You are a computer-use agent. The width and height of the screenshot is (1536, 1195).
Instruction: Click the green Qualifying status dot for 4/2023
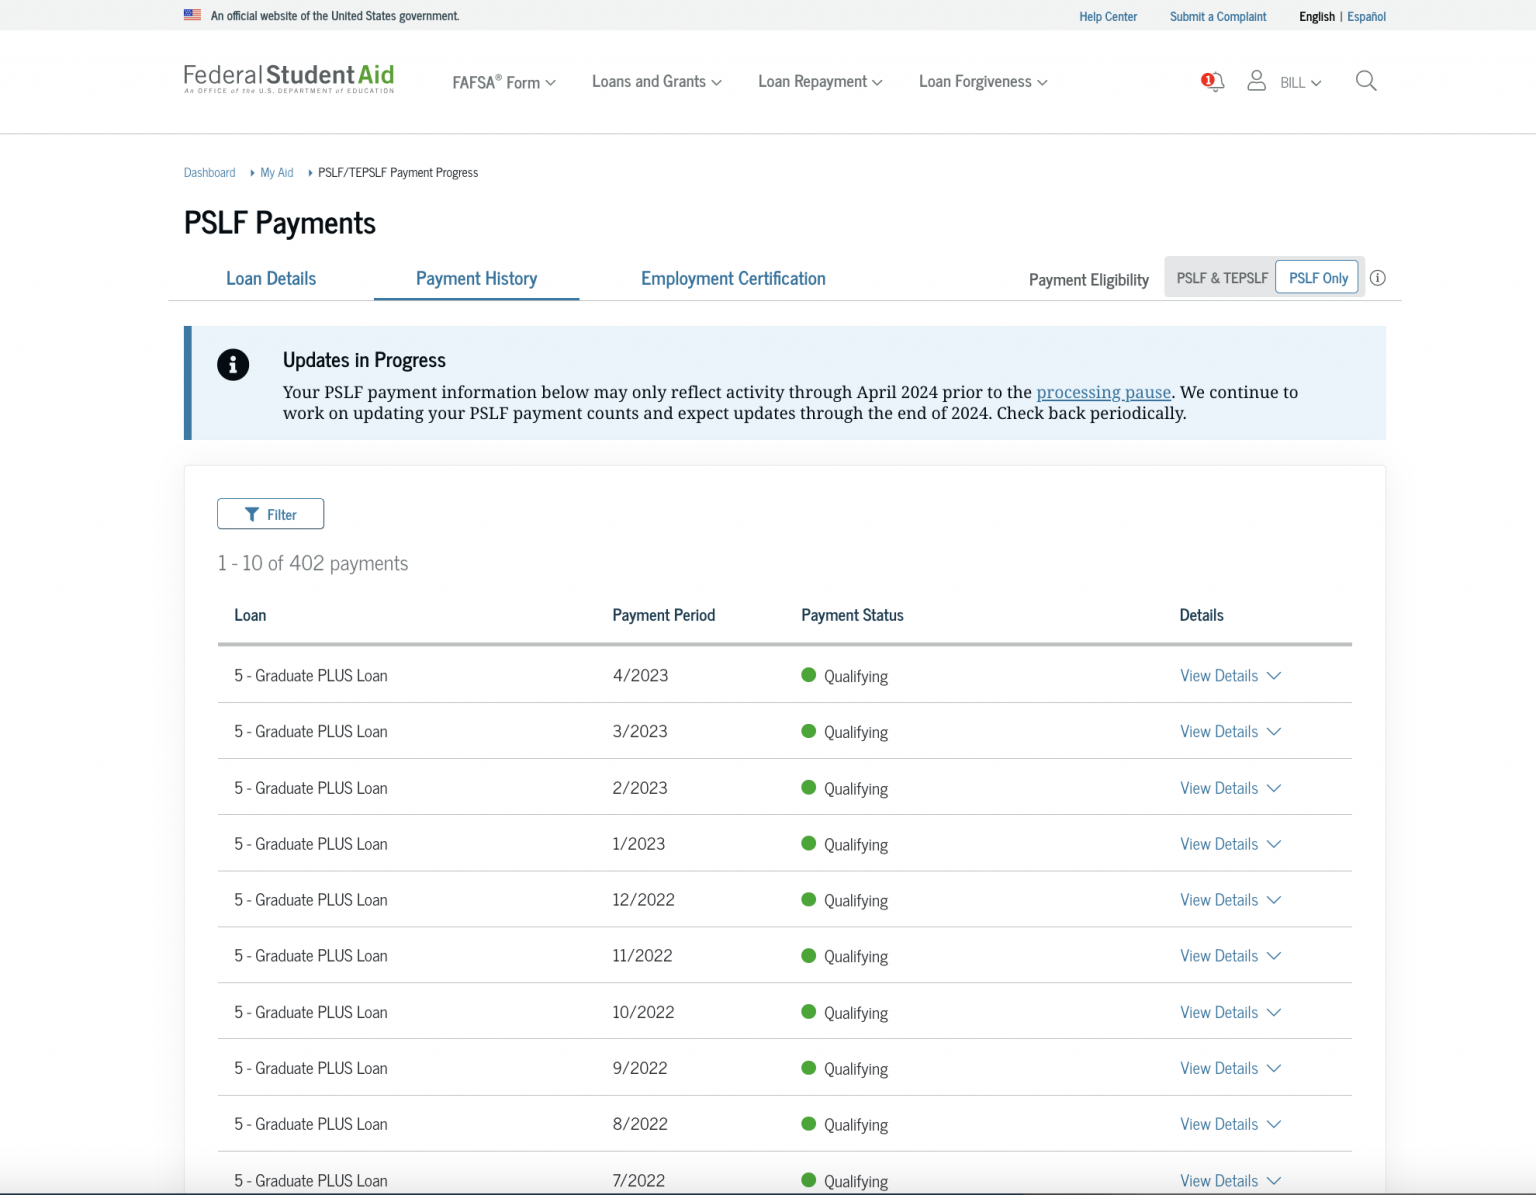click(807, 675)
